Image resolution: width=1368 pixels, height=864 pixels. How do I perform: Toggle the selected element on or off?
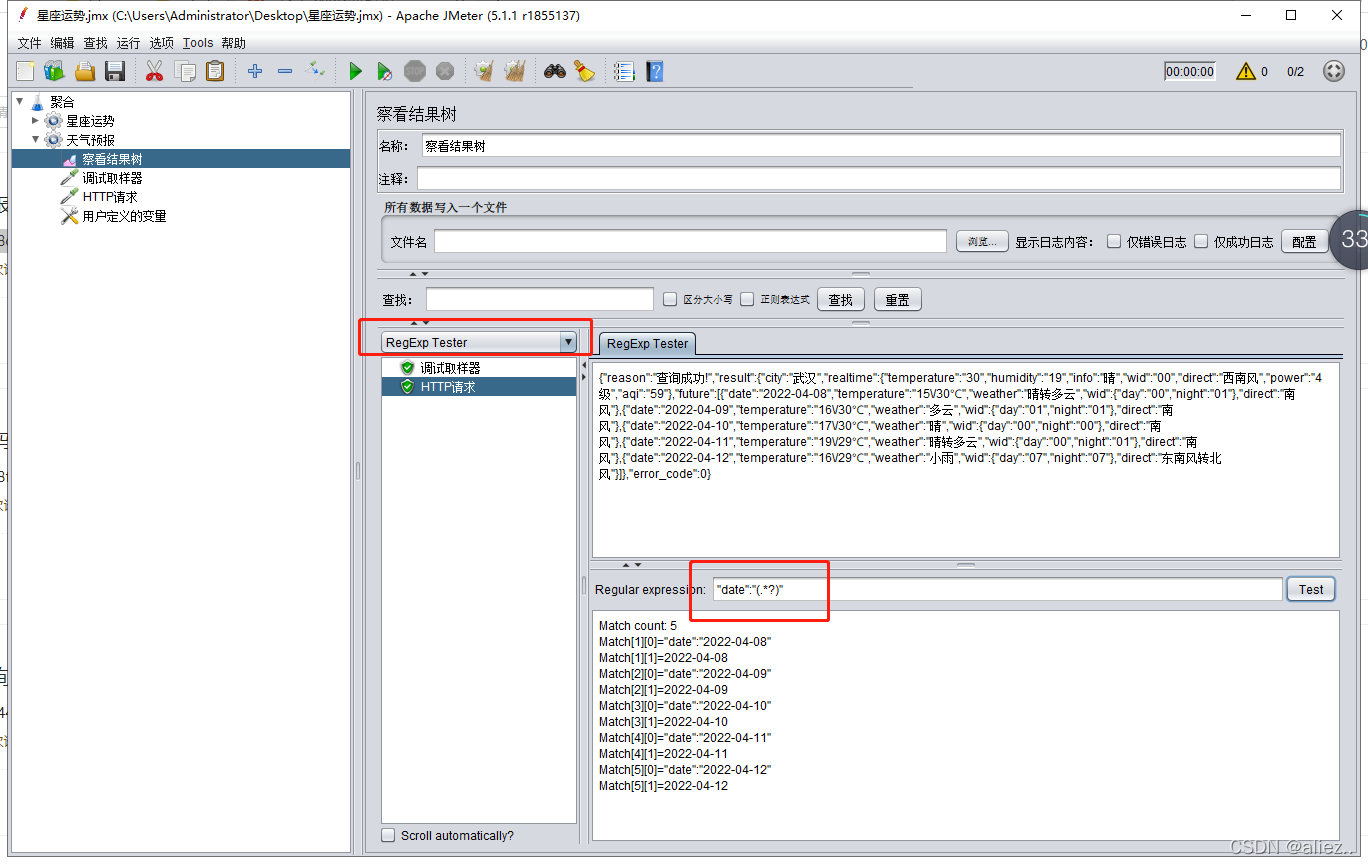click(x=315, y=71)
